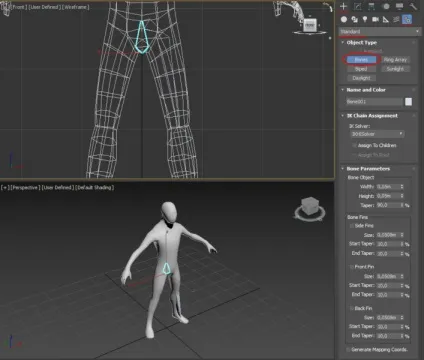Enable Assign To Children checkbox
The width and height of the screenshot is (424, 360).
[354, 145]
